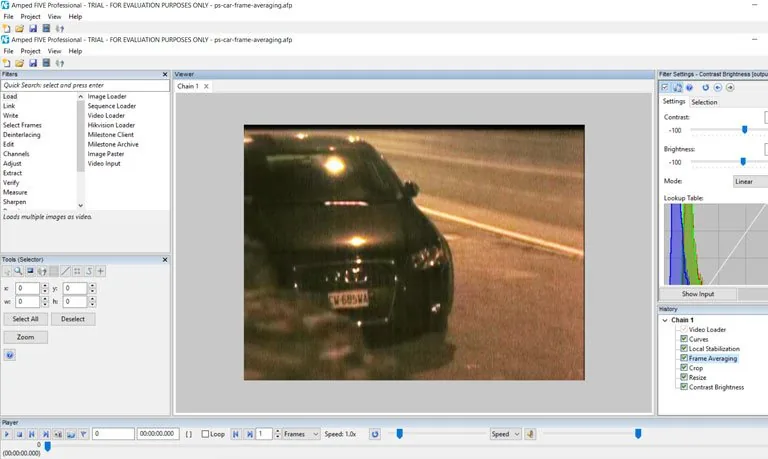768x459 pixels.
Task: Click the Select All button
Action: pyautogui.click(x=25, y=319)
